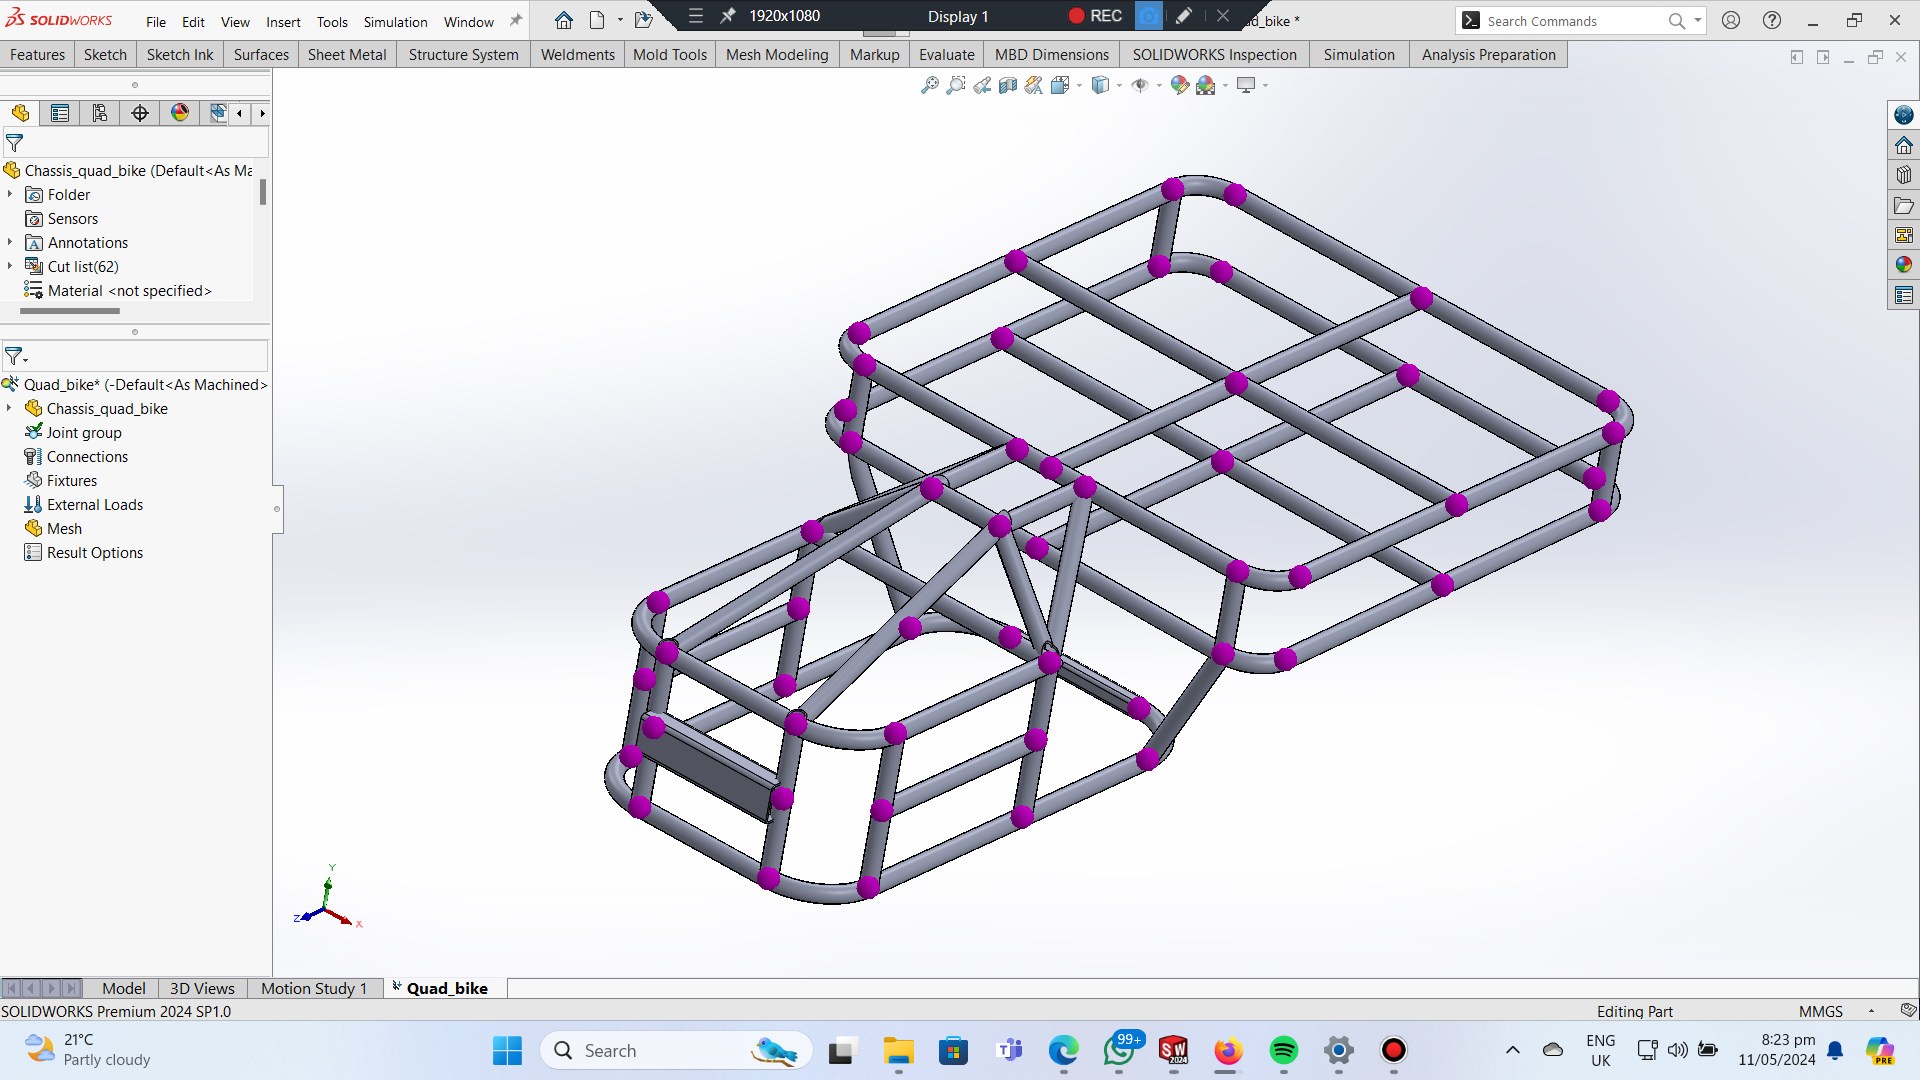
Task: Open the ConfigurationManager tab icon
Action: tap(100, 113)
